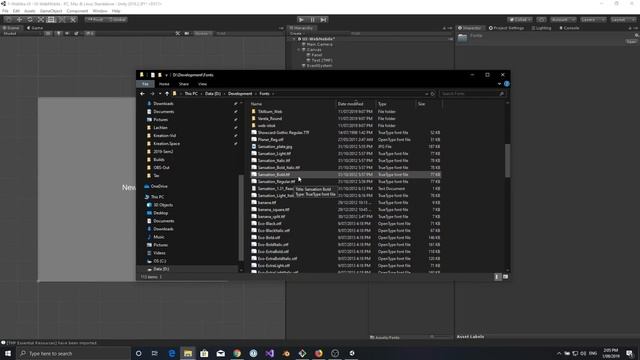Viewport: 640px width, 360px height.
Task: Click the cloud services icon in Unity toolbar
Action: [x=541, y=20]
